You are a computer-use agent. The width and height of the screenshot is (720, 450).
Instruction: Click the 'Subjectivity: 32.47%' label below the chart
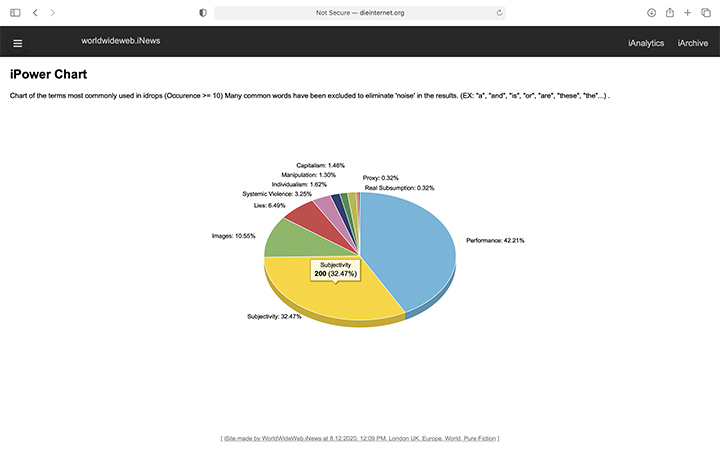click(274, 316)
